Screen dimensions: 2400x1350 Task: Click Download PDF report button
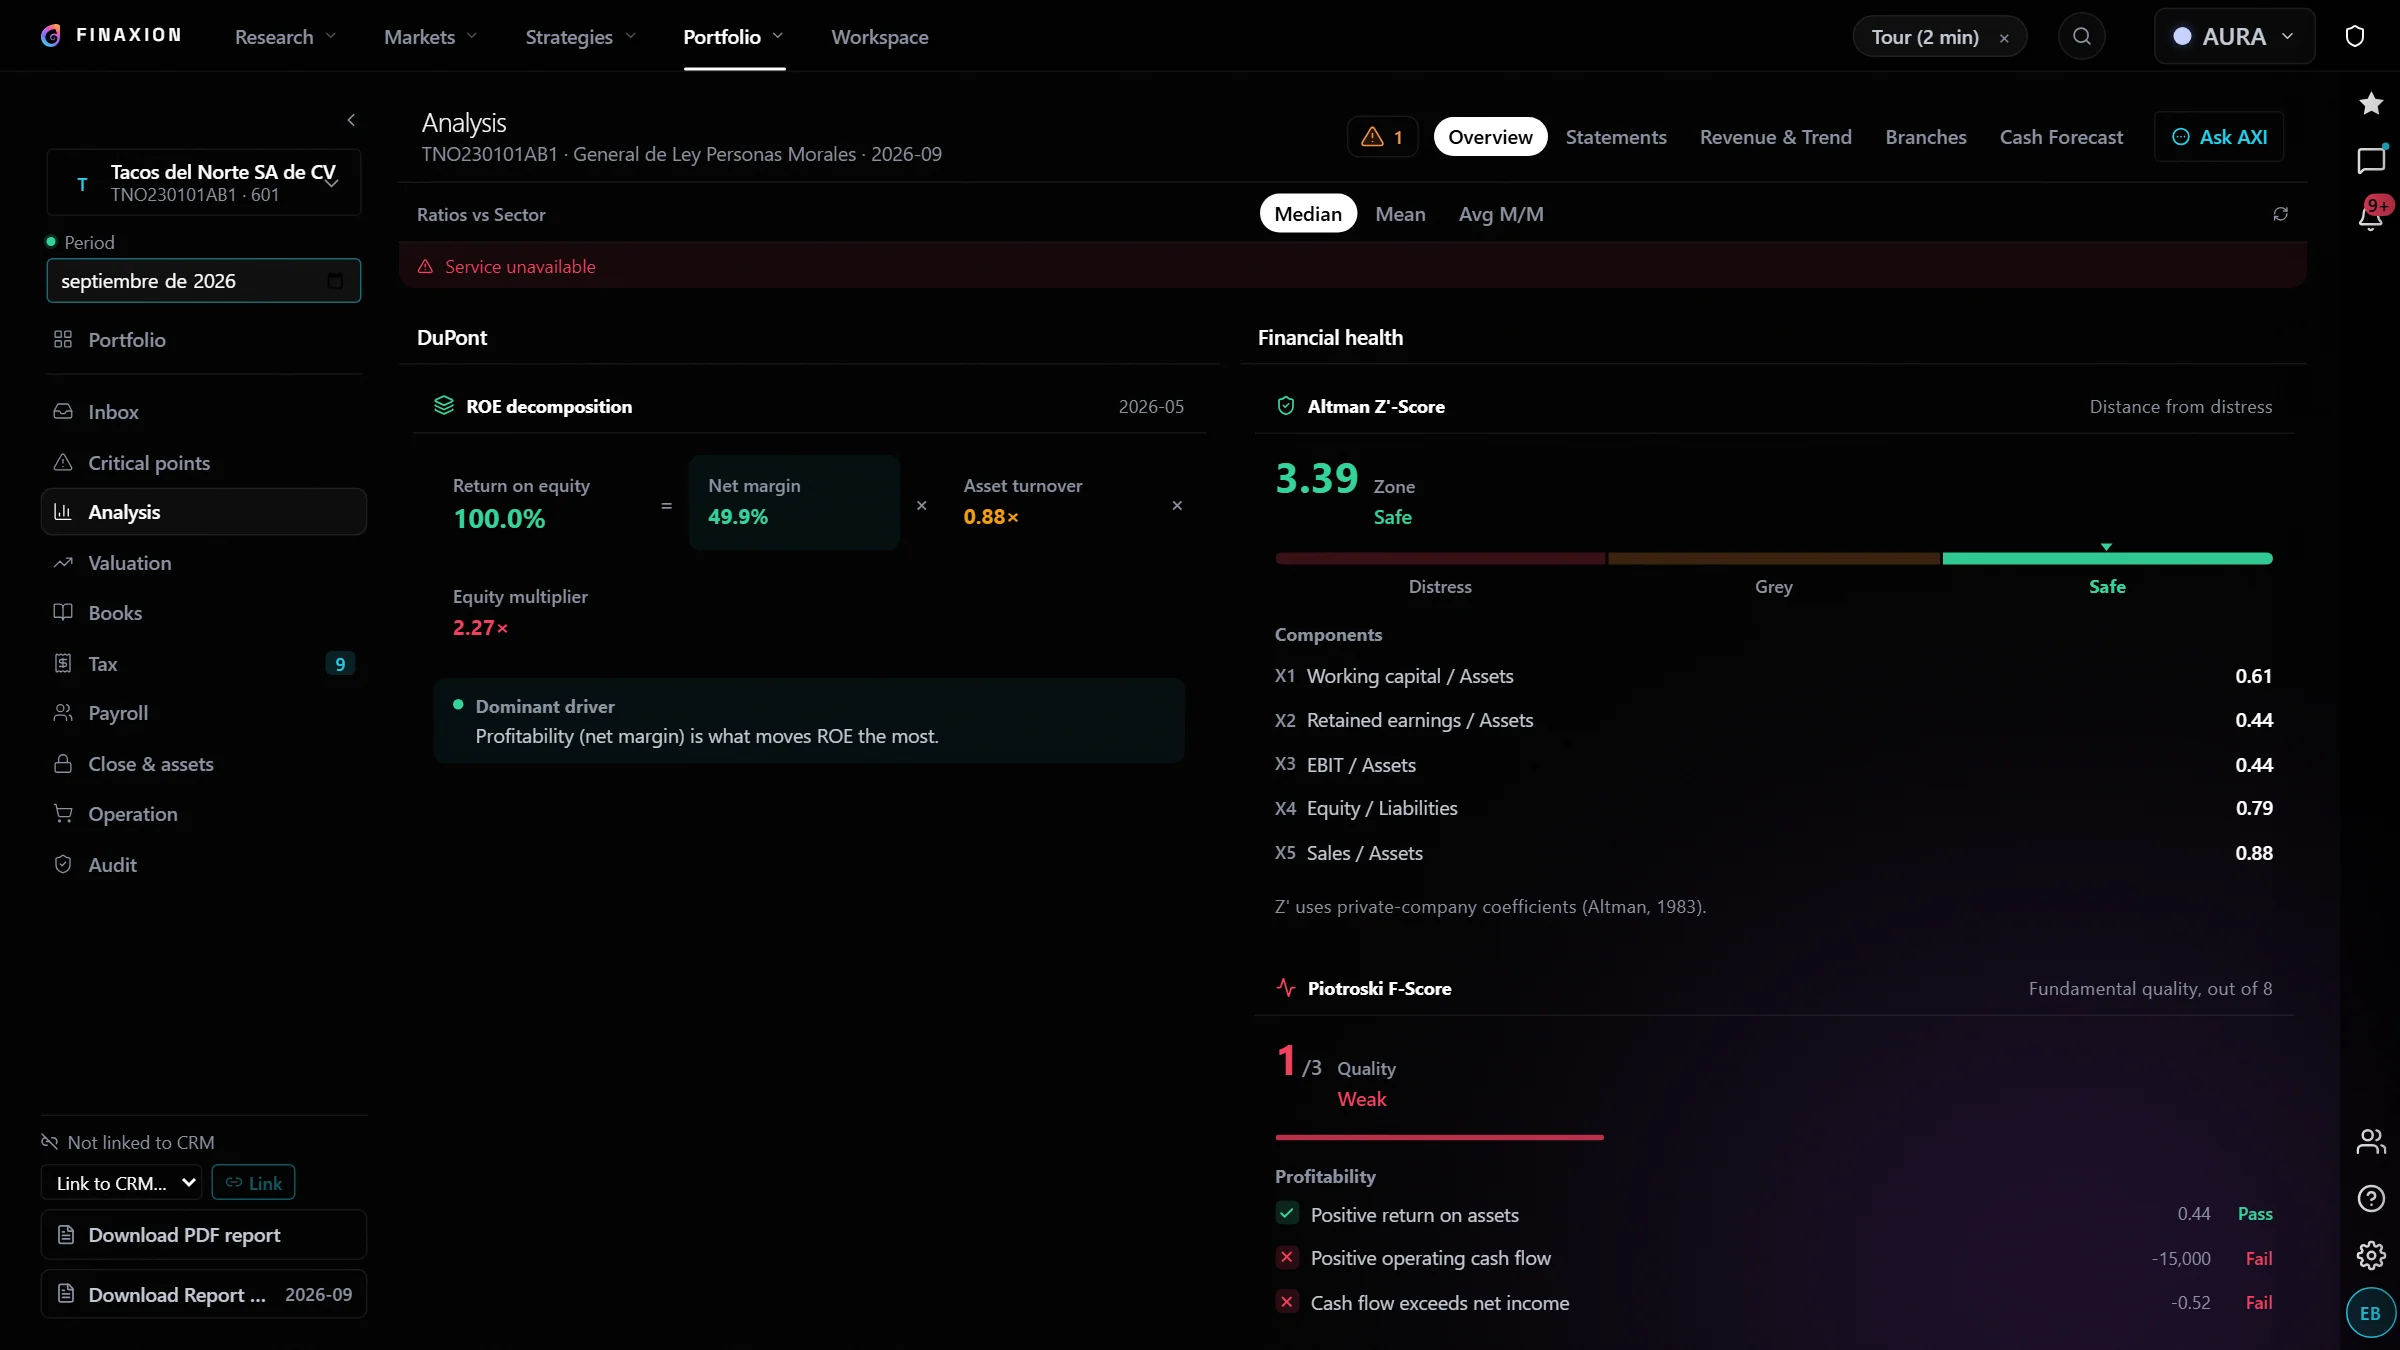(204, 1235)
